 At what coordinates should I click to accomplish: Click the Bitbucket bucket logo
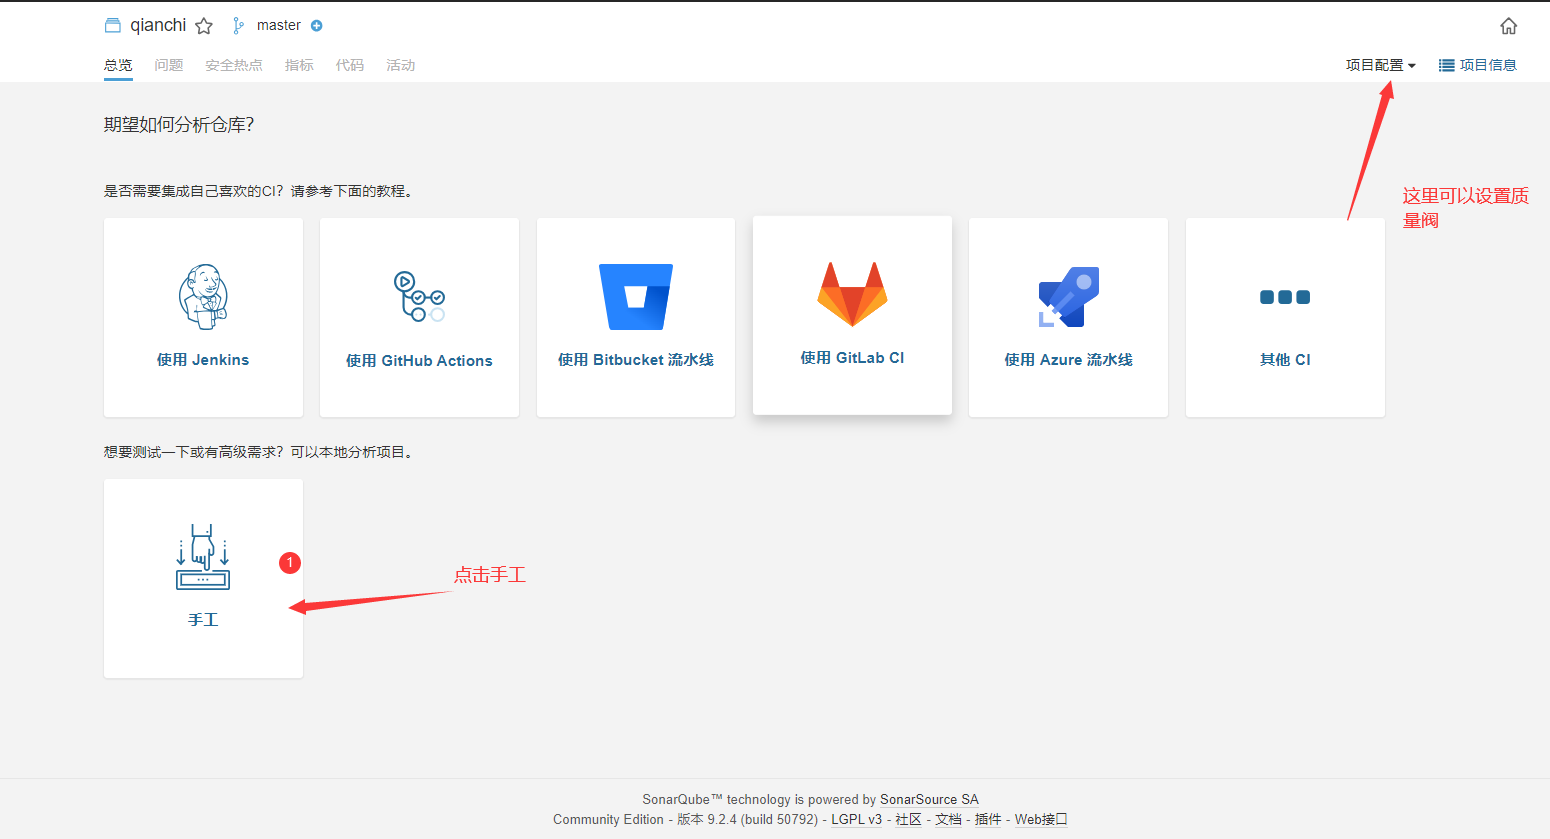point(636,297)
